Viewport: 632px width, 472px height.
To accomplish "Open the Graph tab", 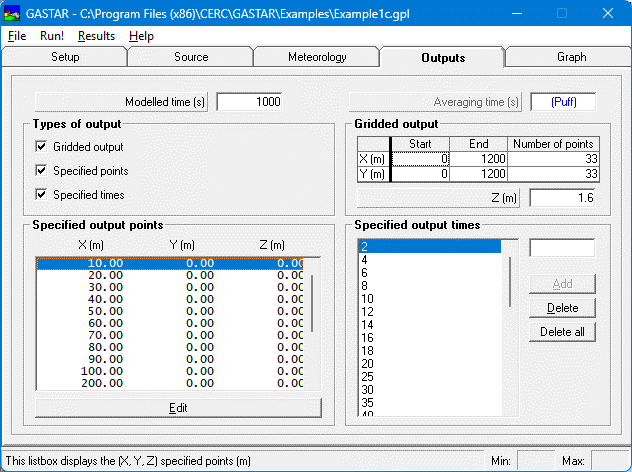I will (571, 57).
